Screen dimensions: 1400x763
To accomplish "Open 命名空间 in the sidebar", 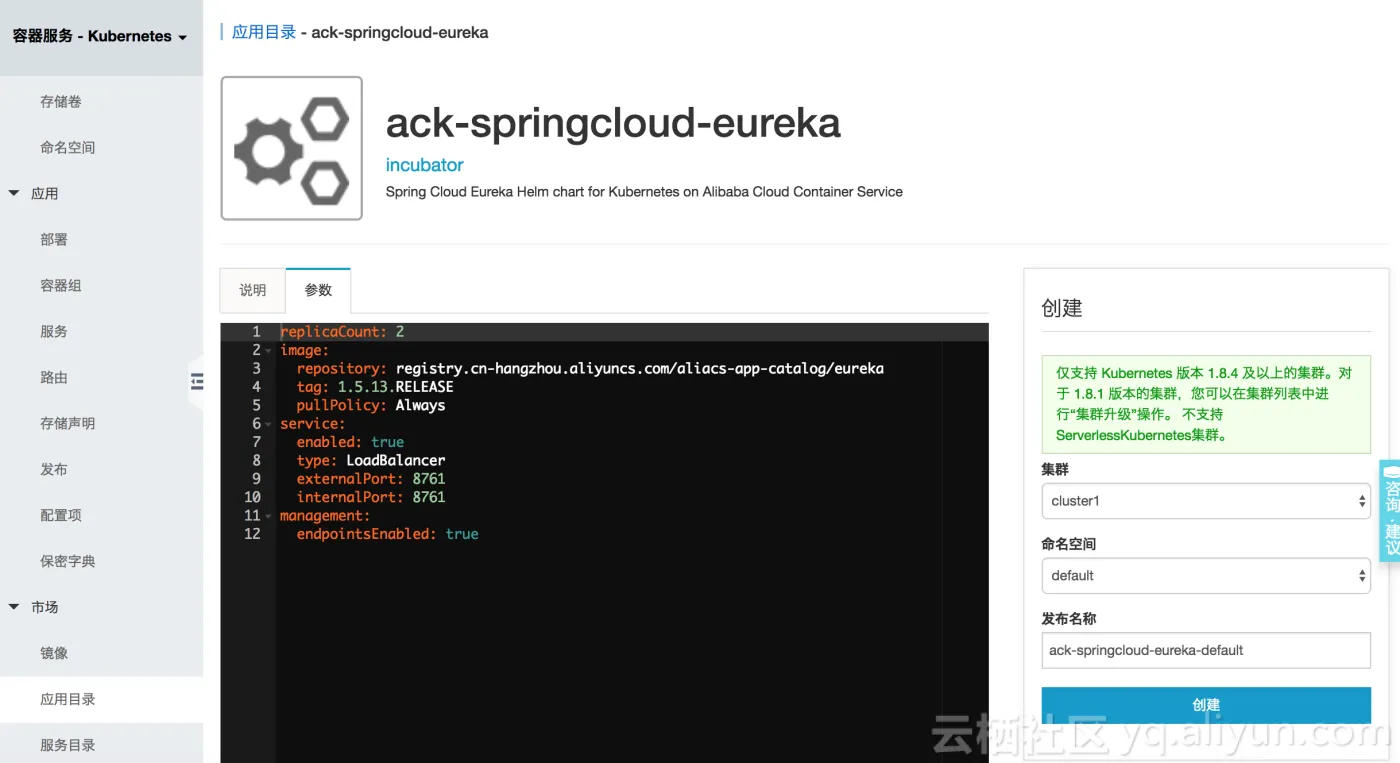I will 68,147.
